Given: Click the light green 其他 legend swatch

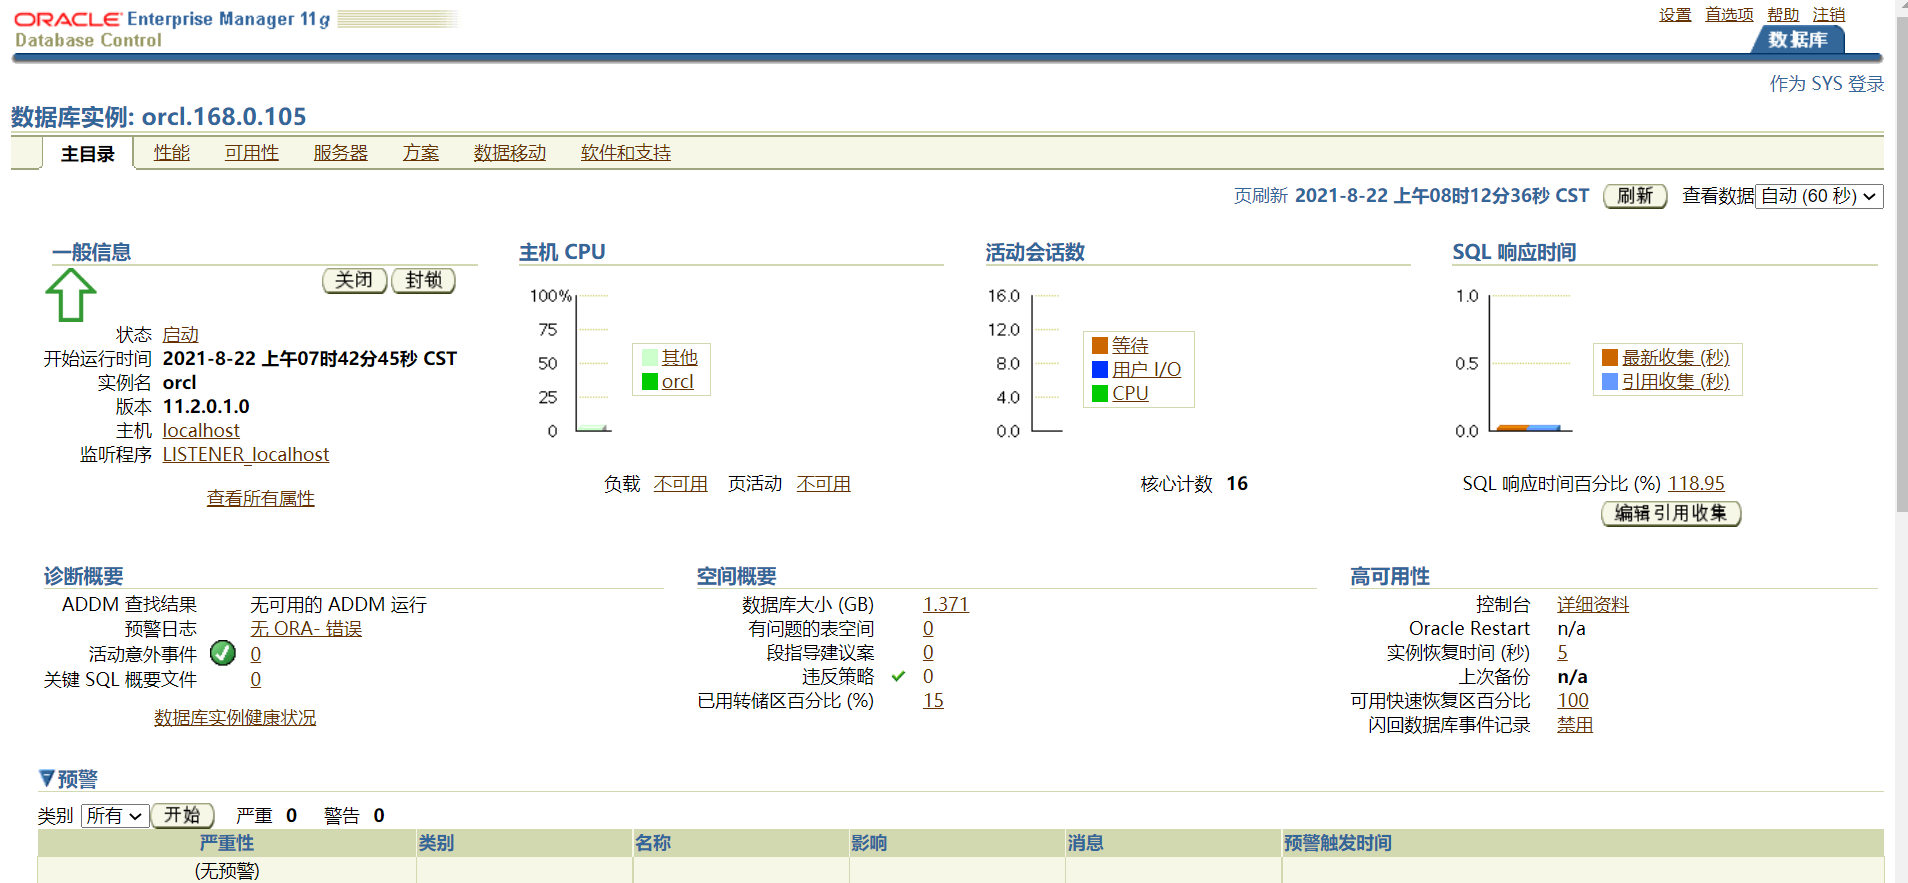Looking at the screenshot, I should pyautogui.click(x=650, y=358).
